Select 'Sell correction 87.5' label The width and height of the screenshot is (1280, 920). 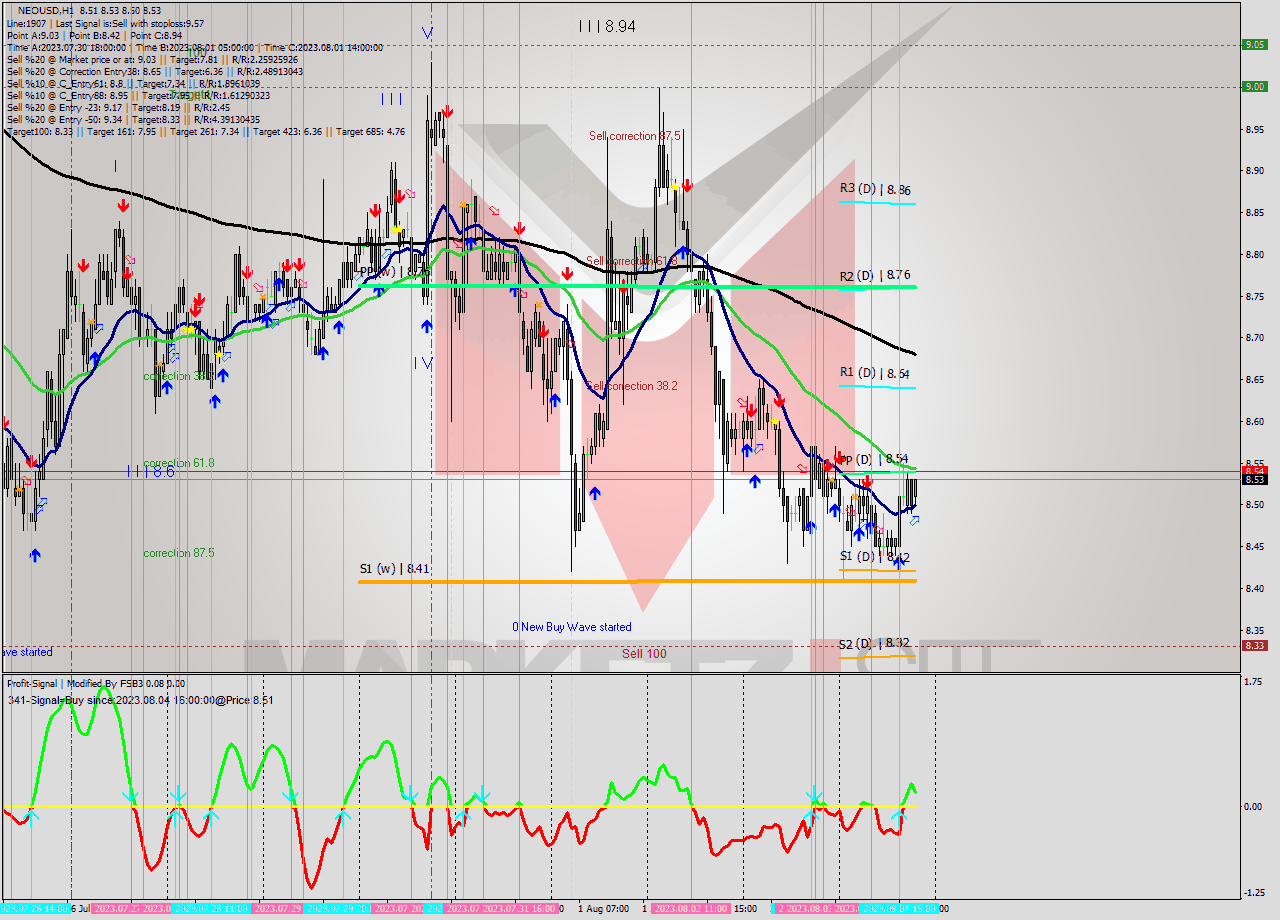tap(635, 136)
